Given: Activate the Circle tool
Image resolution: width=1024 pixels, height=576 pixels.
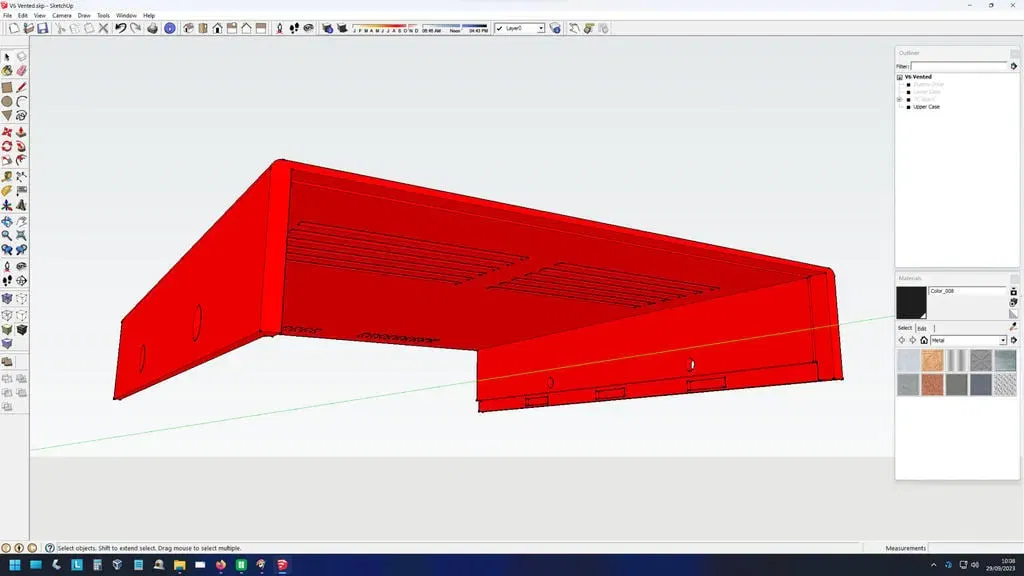Looking at the screenshot, I should 7,101.
